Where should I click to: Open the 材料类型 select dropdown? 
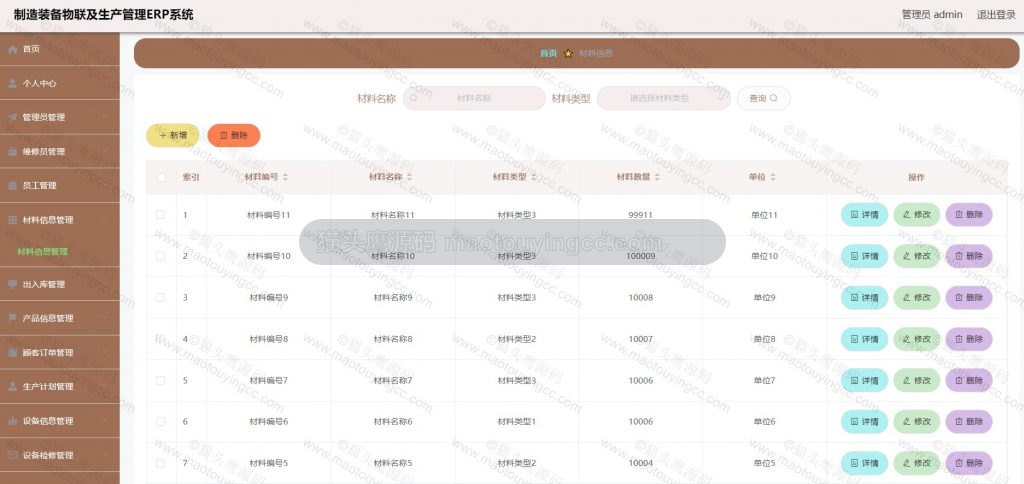(x=664, y=99)
